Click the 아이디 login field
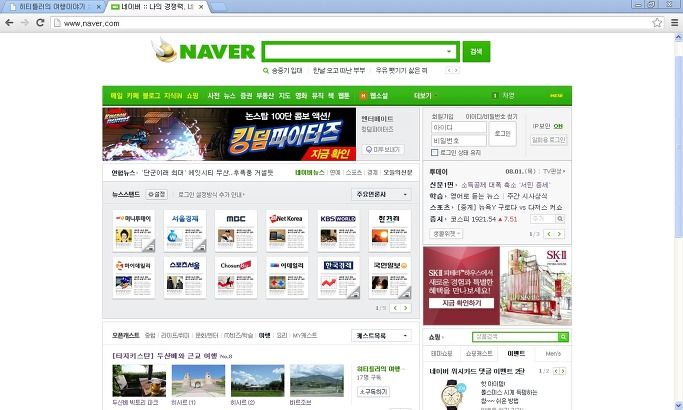 click(x=459, y=127)
